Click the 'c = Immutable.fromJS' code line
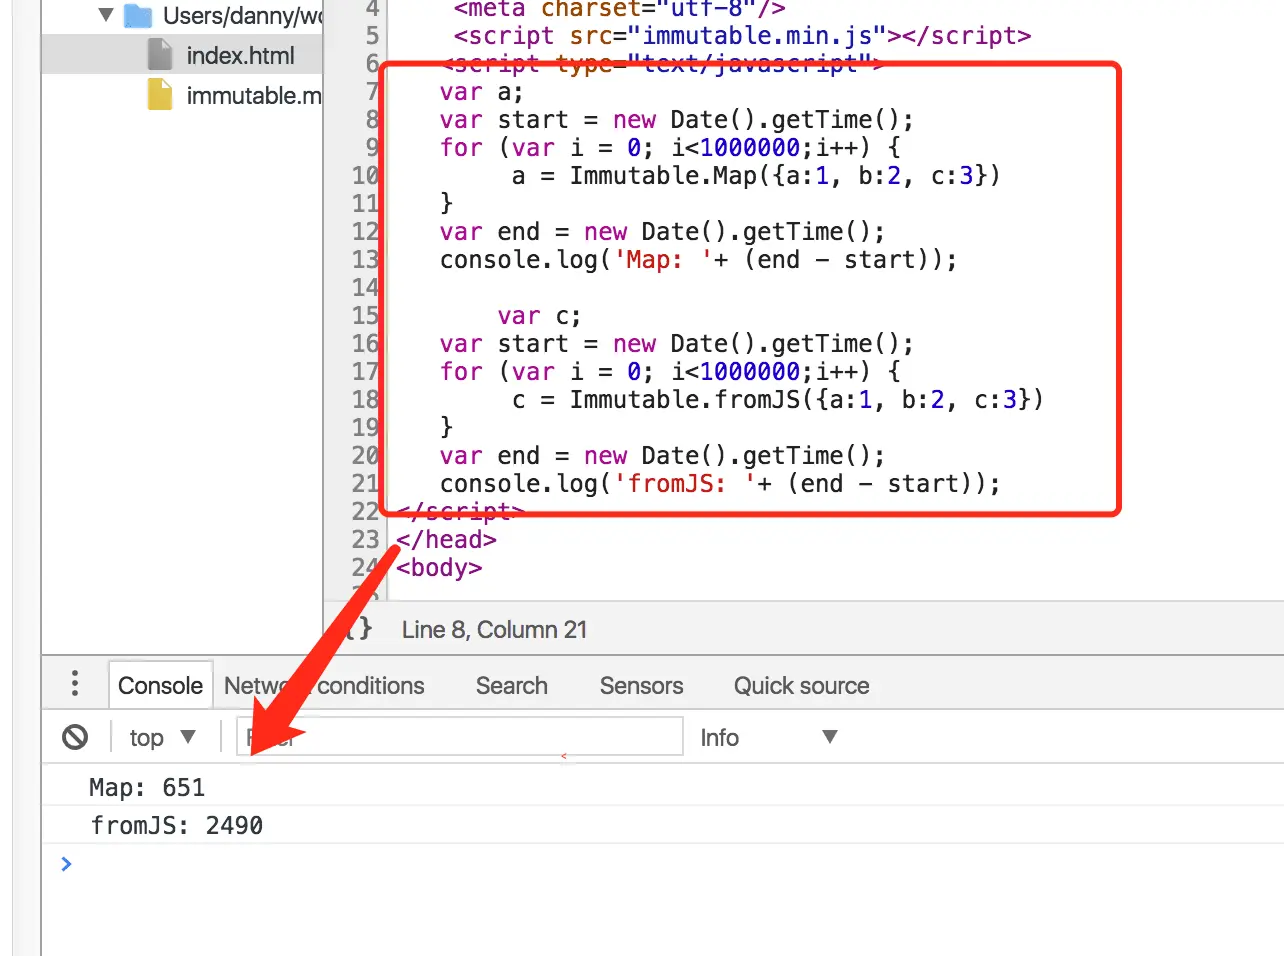 tap(778, 400)
